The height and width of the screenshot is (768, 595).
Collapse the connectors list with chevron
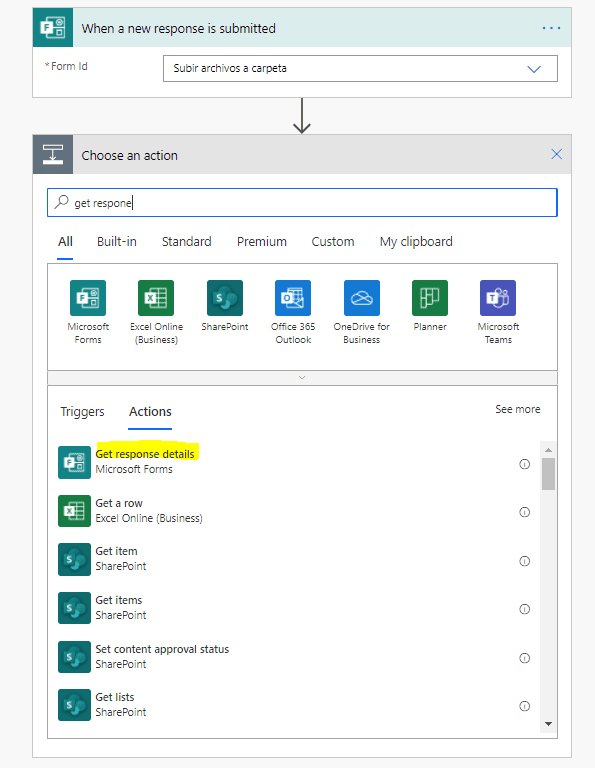click(302, 378)
